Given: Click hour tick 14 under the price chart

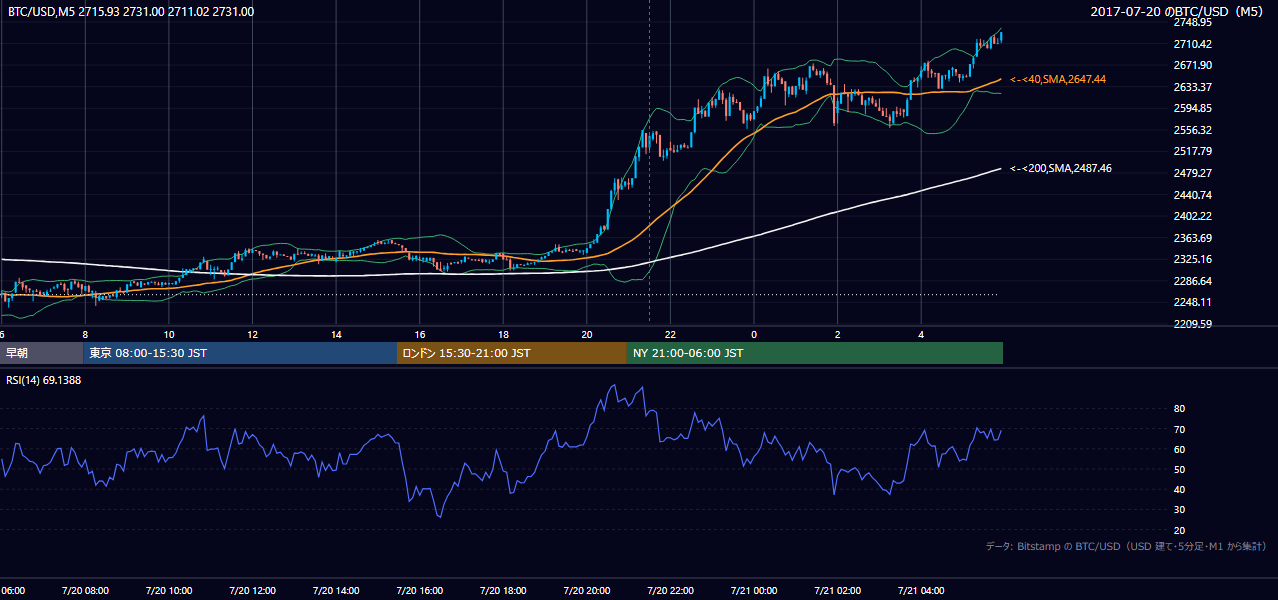Looking at the screenshot, I should point(336,335).
